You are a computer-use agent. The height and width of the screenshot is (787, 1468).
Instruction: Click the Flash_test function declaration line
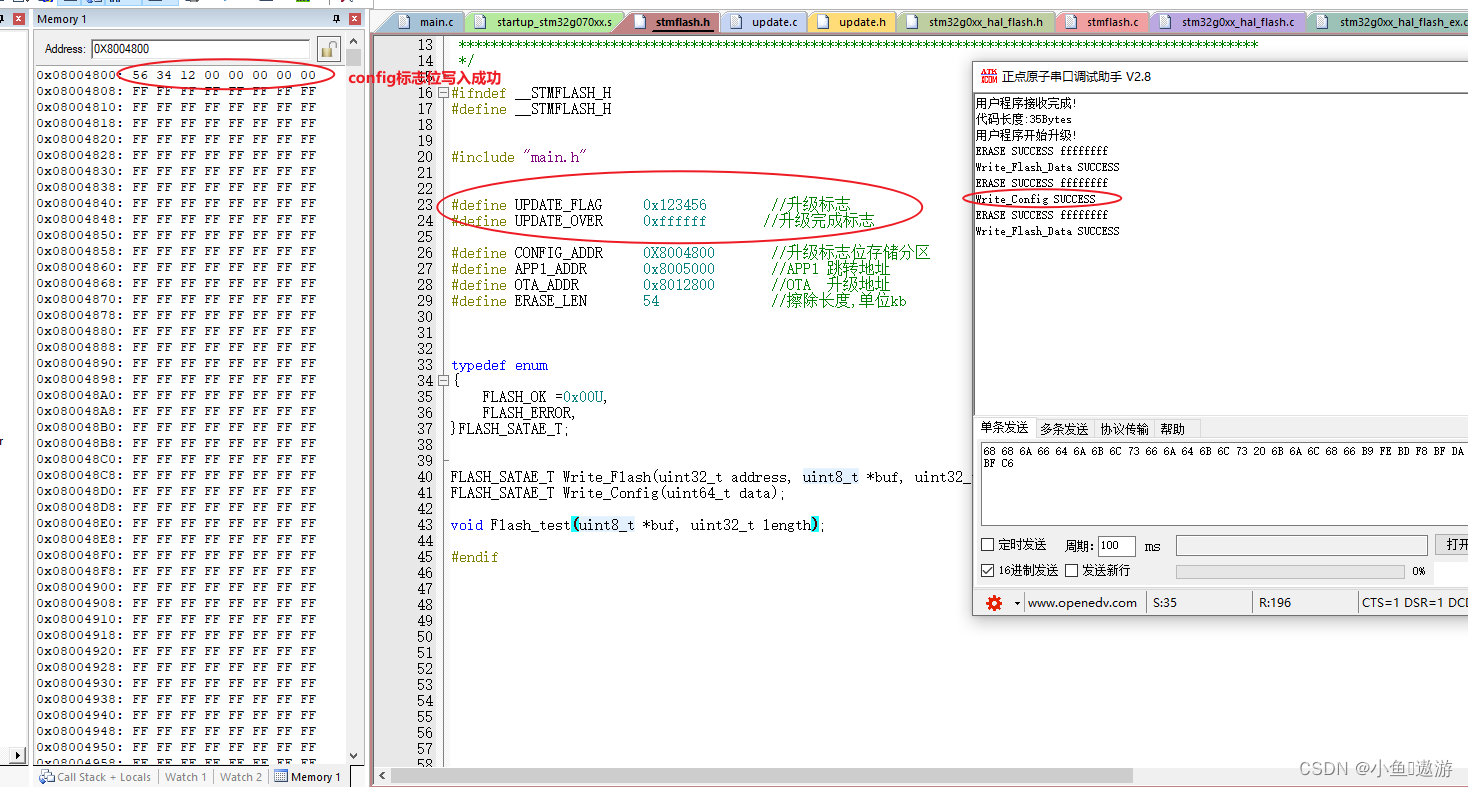pyautogui.click(x=636, y=525)
